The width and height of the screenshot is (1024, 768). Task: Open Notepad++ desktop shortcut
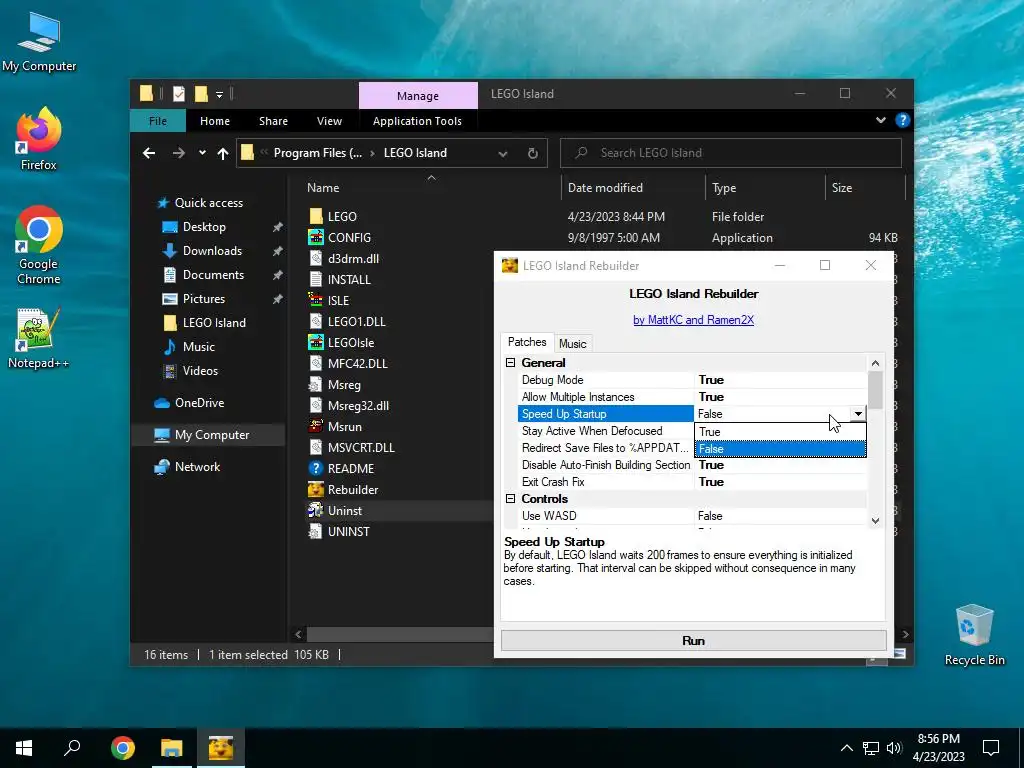[39, 338]
